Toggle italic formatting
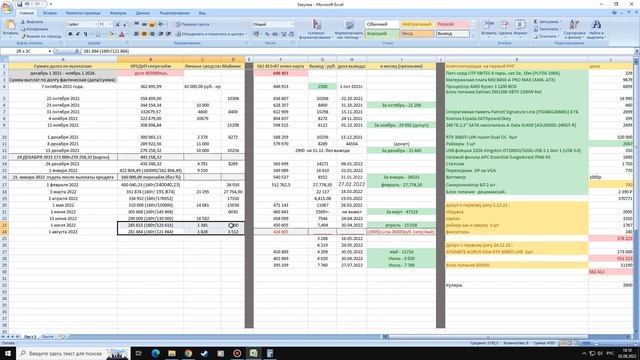Viewport: 640px width, 360px height. click(78, 34)
